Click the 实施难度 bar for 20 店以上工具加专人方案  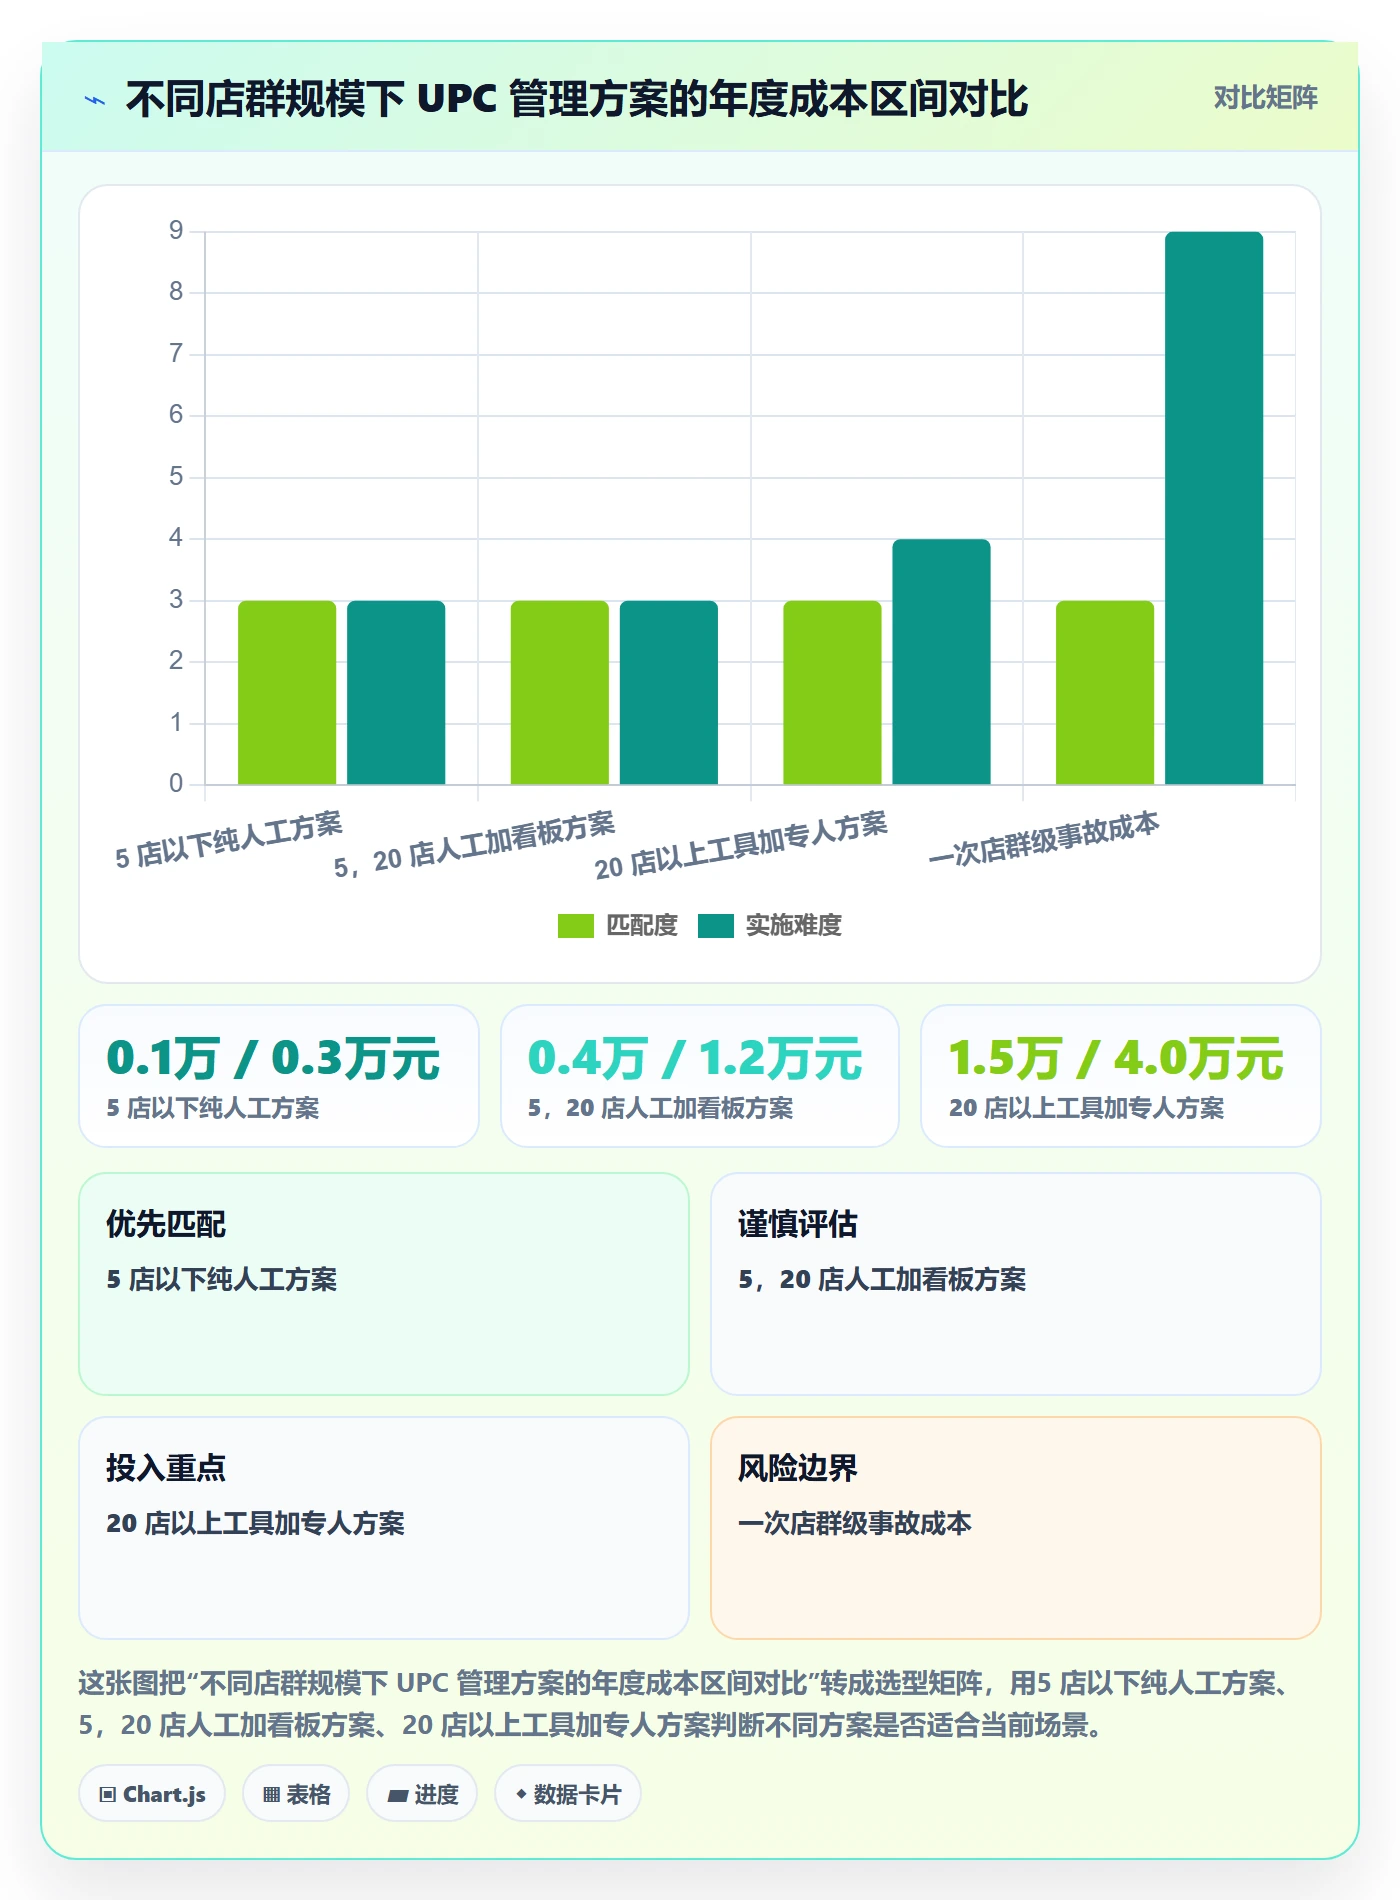pos(941,662)
